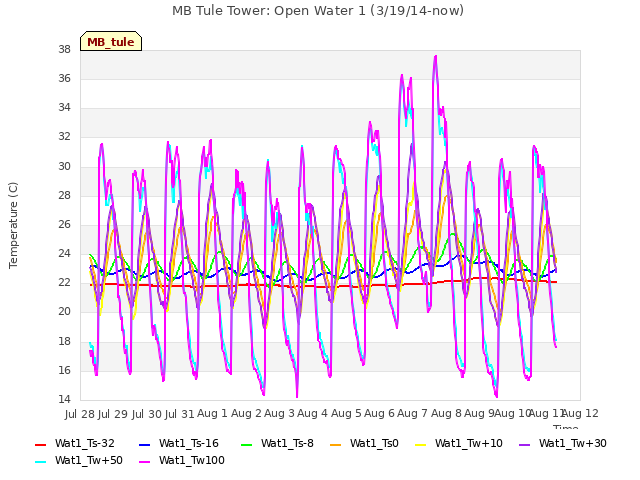This screenshot has height=480, width=640.
Task: Click the red Wat1_Ts-32 legend color marker
Action: pyautogui.click(x=41, y=444)
